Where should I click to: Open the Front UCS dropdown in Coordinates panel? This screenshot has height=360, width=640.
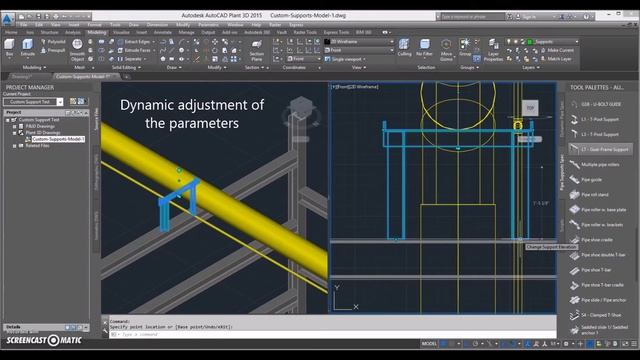click(304, 59)
